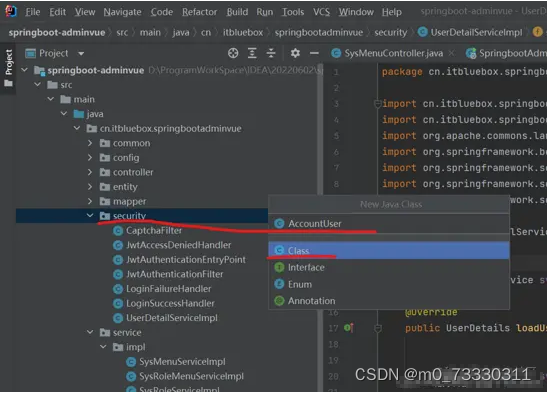547x393 pixels.
Task: Hide the Project panel with minus icon
Action: tap(314, 53)
